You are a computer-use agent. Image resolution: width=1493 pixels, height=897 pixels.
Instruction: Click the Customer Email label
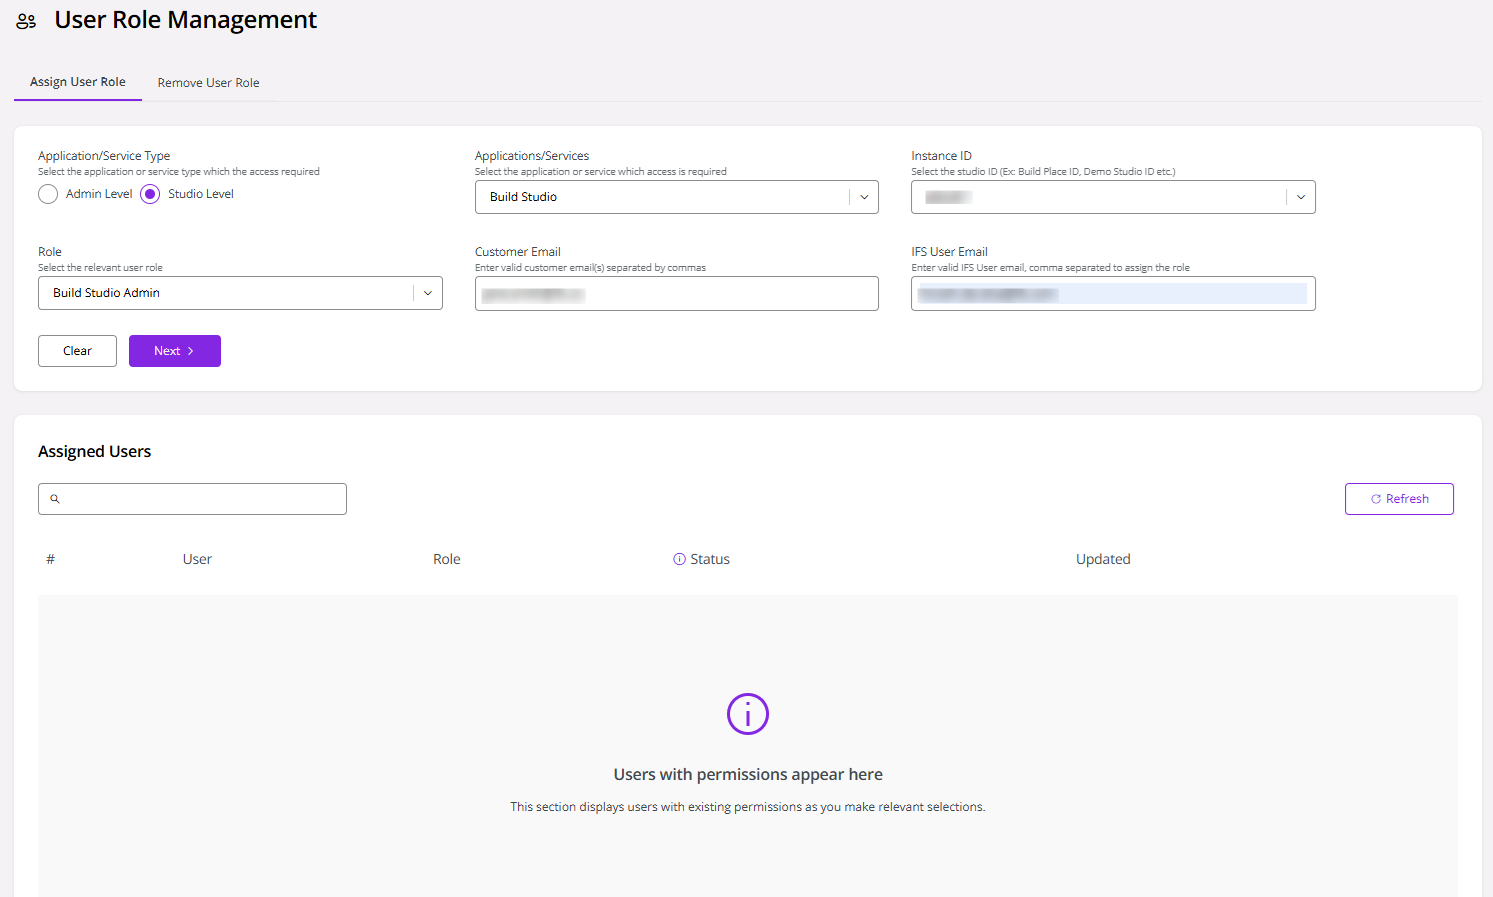[x=518, y=252]
